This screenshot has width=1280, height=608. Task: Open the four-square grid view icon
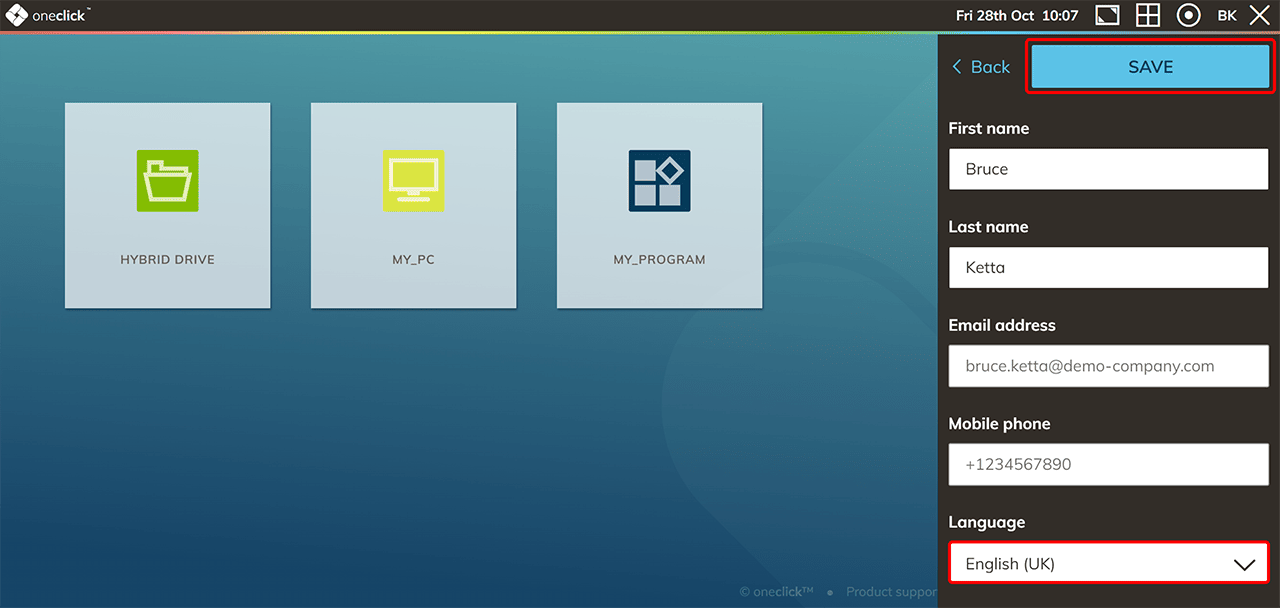[1148, 15]
